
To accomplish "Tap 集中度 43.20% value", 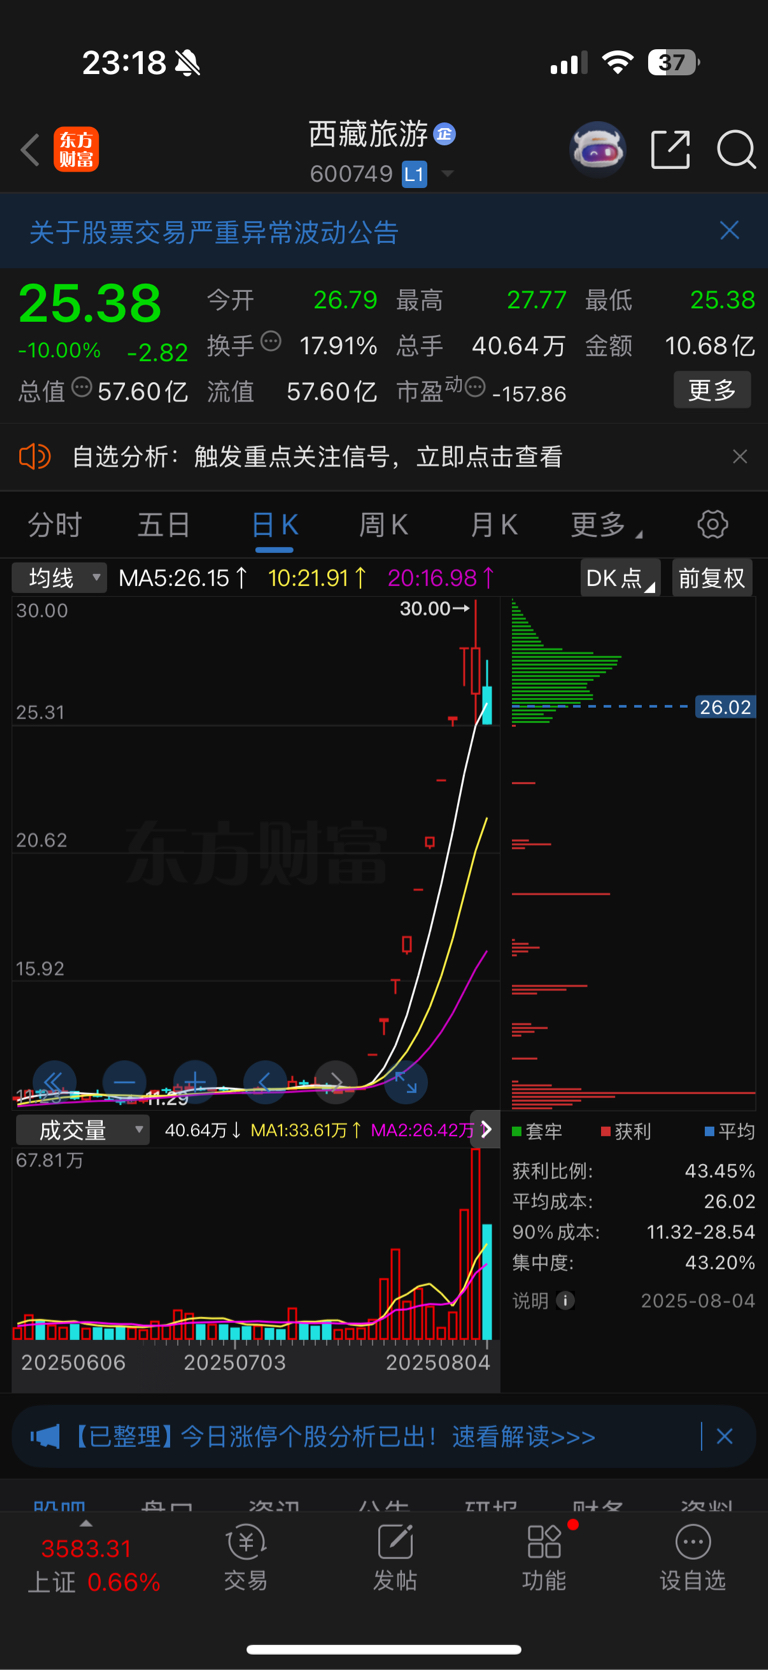I will pyautogui.click(x=720, y=1263).
